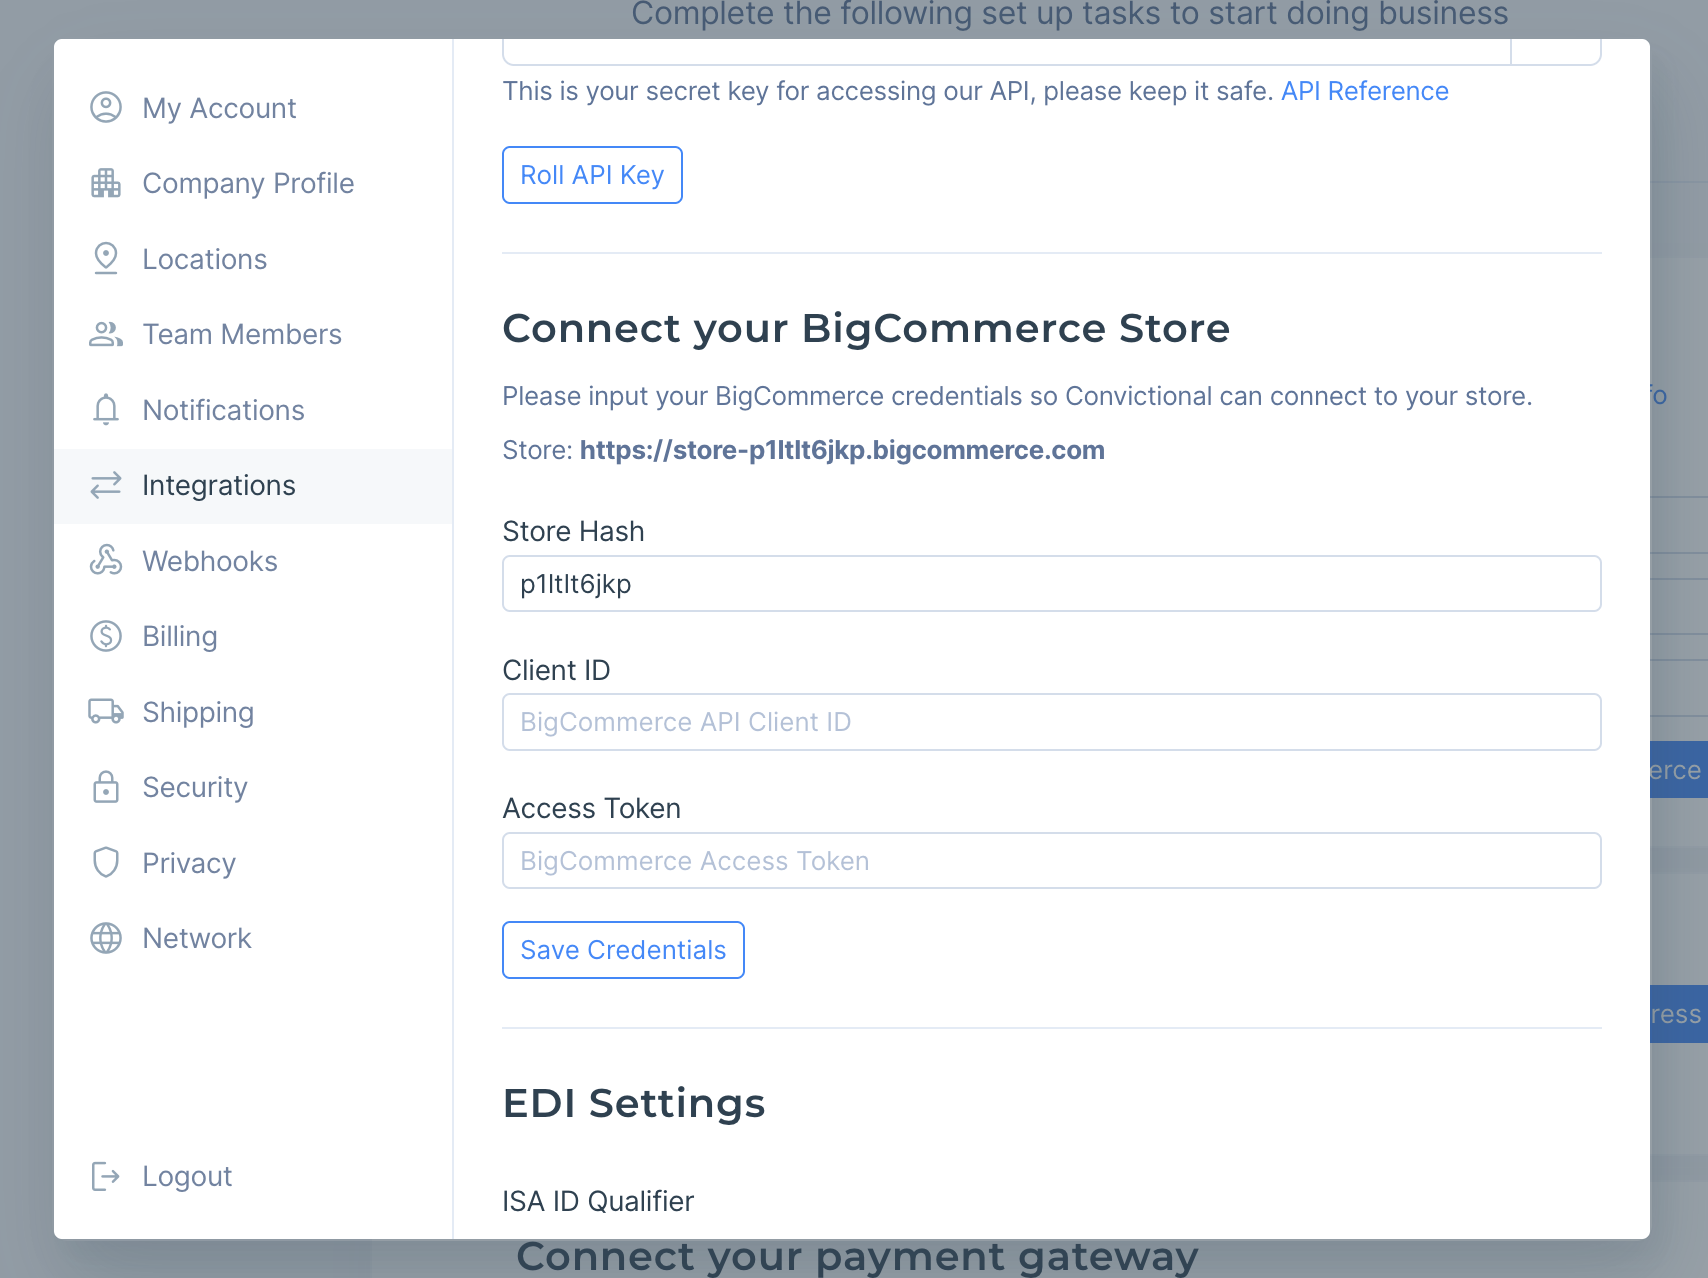The height and width of the screenshot is (1278, 1708).
Task: Click the Network globe icon
Action: [106, 938]
